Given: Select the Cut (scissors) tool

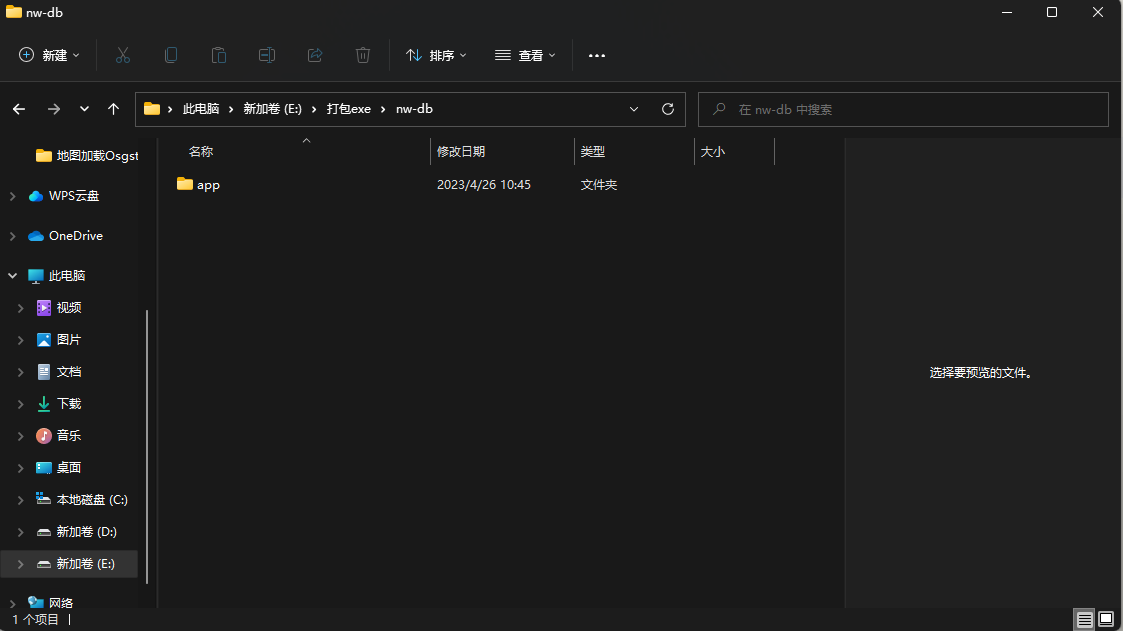Looking at the screenshot, I should coord(122,55).
